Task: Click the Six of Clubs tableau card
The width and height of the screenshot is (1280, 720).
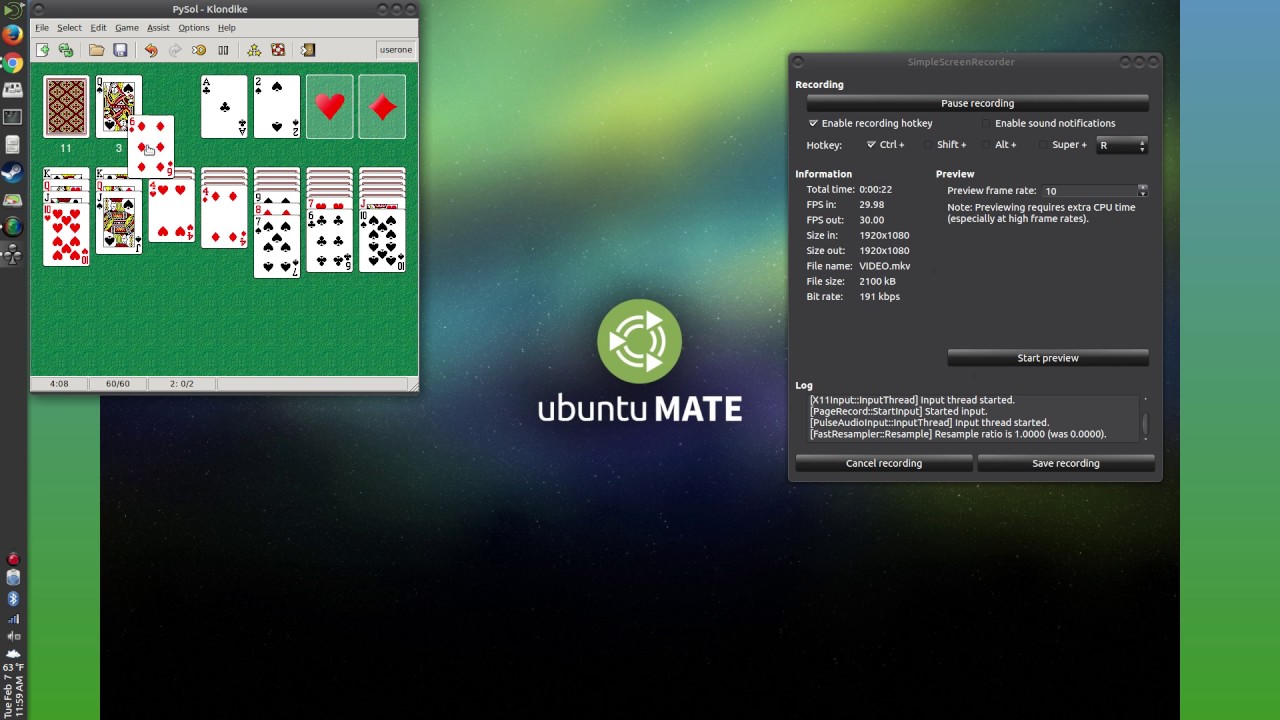Action: tap(330, 240)
